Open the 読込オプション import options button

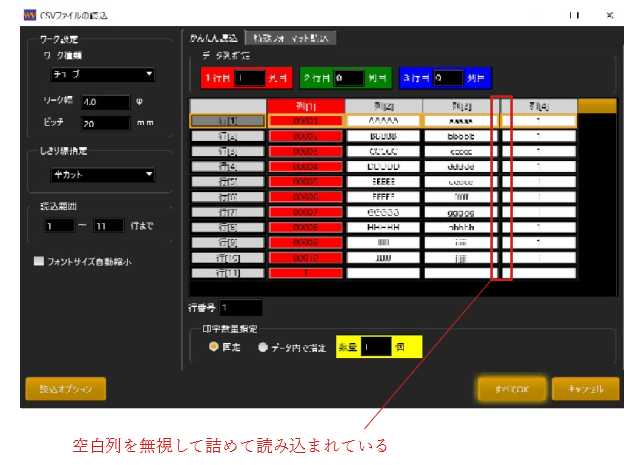coord(65,388)
